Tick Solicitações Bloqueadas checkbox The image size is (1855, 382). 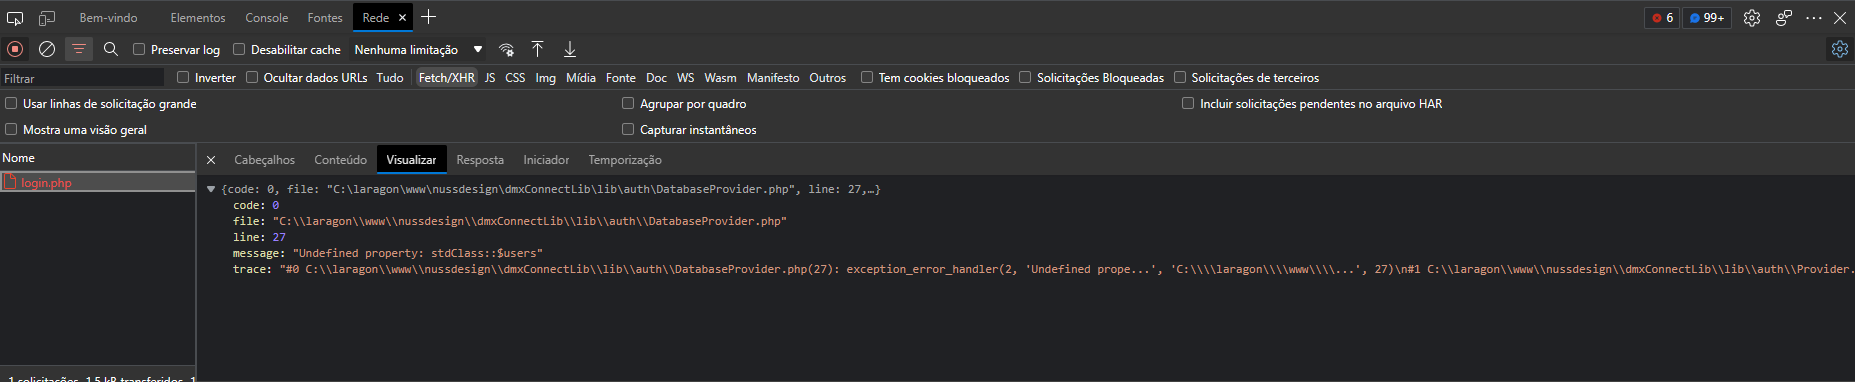pos(1025,77)
